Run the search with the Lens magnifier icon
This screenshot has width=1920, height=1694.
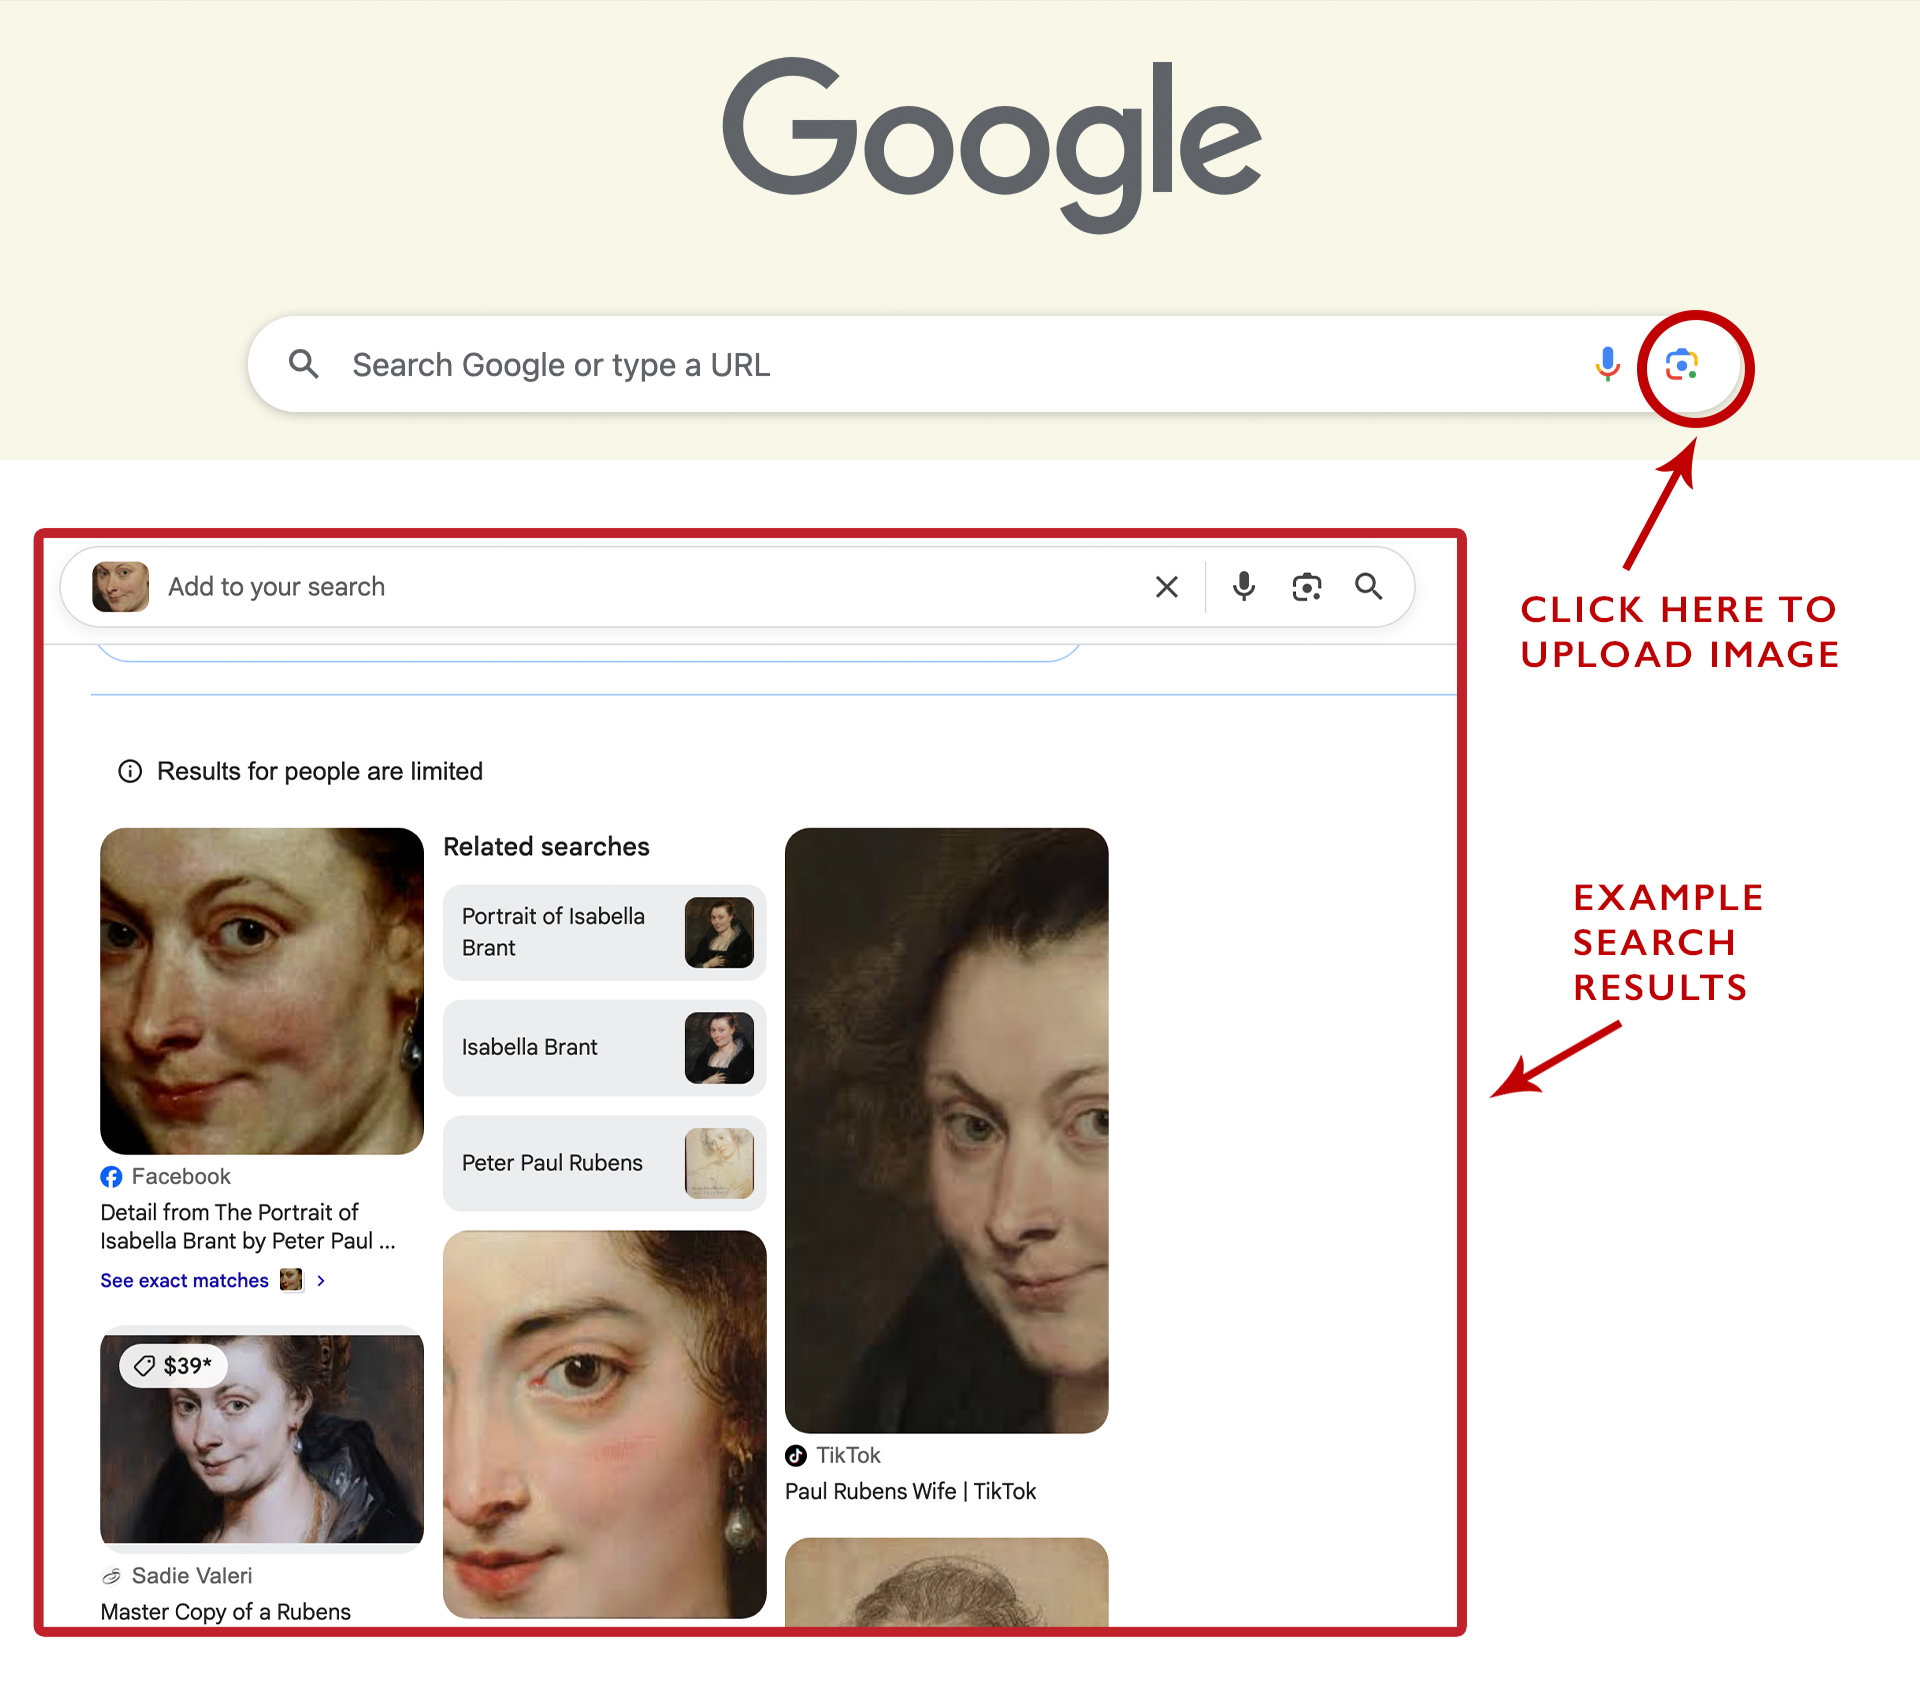(x=1368, y=587)
